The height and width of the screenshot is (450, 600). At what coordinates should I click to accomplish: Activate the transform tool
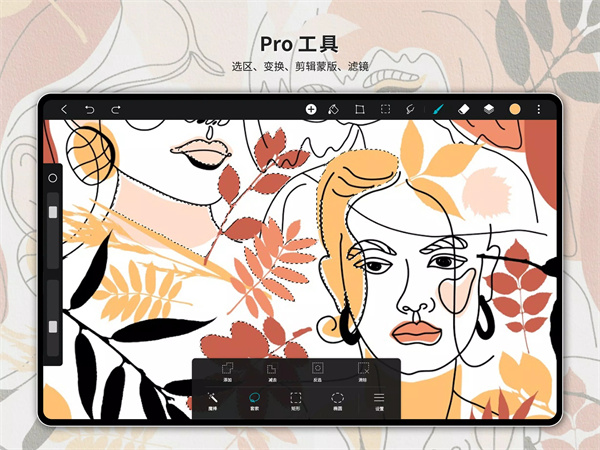pos(360,109)
